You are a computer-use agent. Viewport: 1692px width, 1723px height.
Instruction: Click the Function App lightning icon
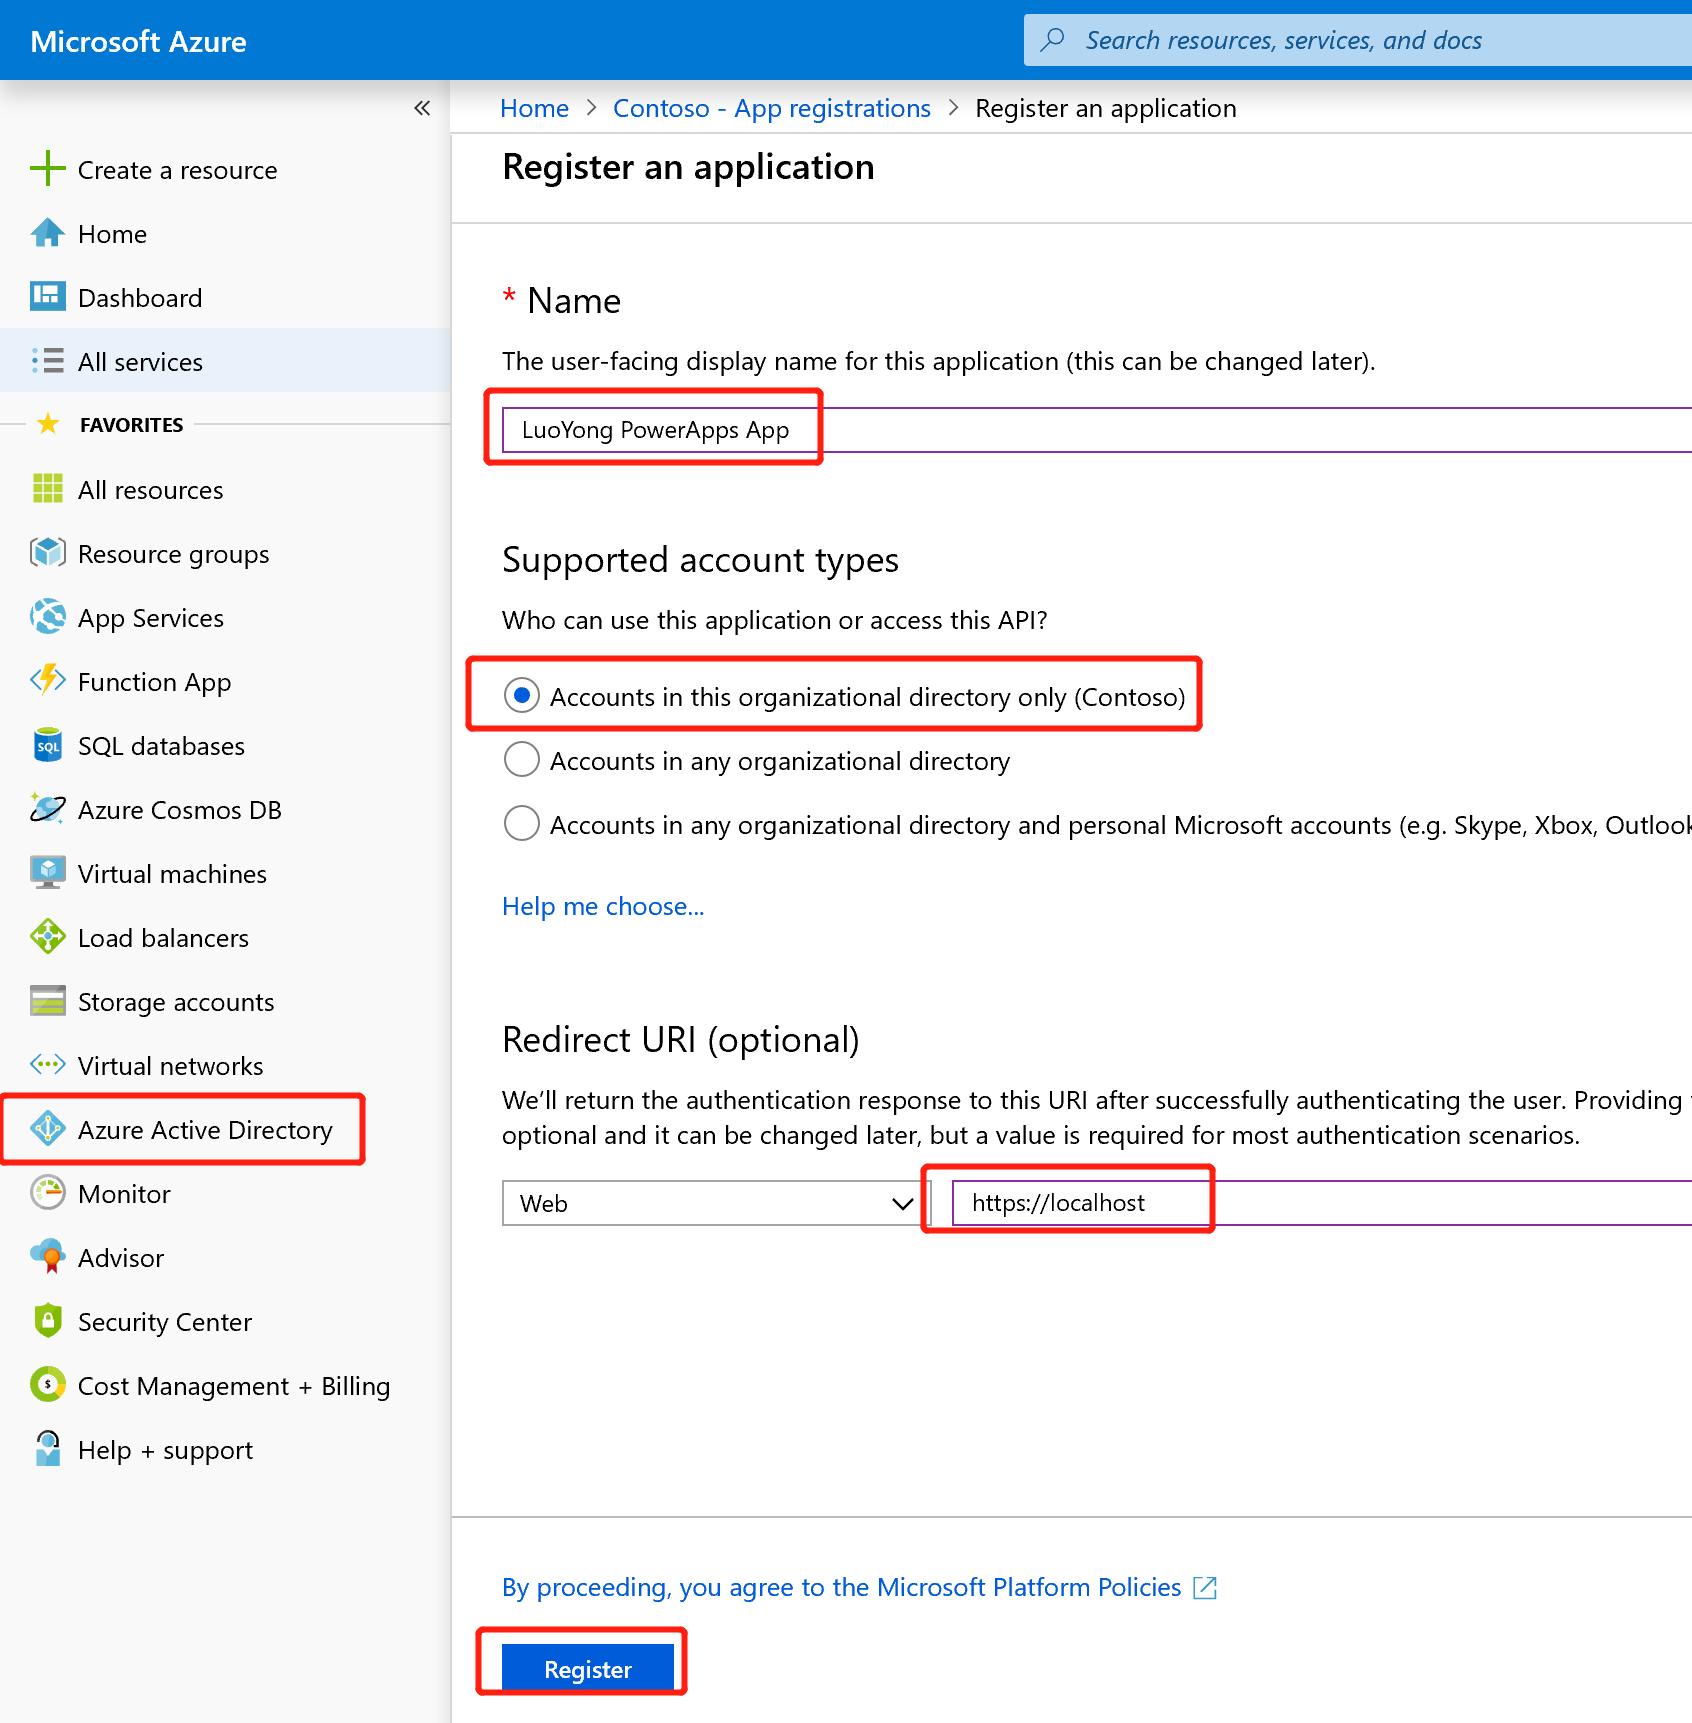click(x=47, y=681)
